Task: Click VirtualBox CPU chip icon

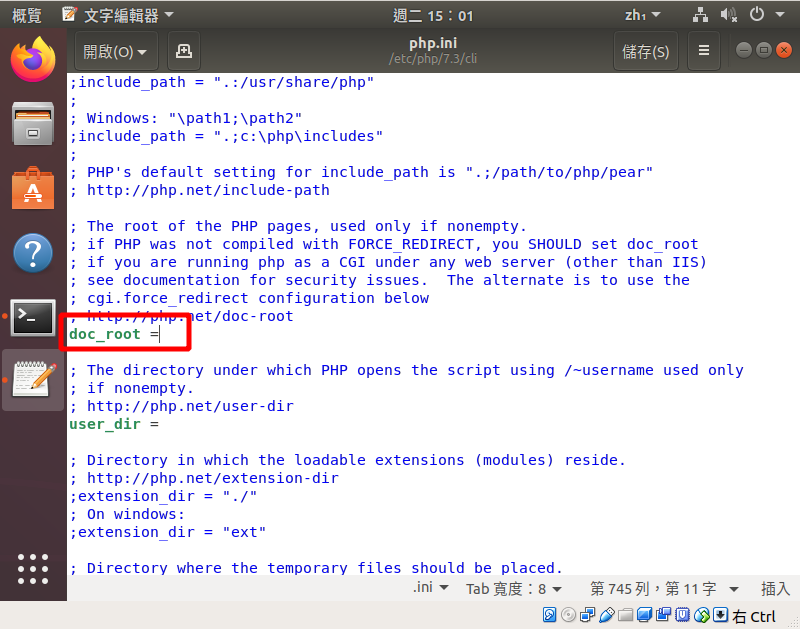Action: tap(682, 615)
